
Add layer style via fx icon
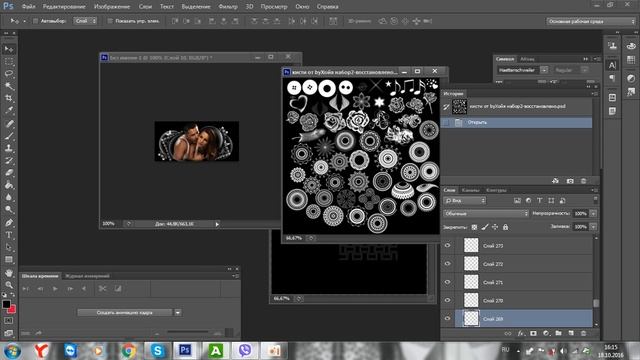pos(521,333)
